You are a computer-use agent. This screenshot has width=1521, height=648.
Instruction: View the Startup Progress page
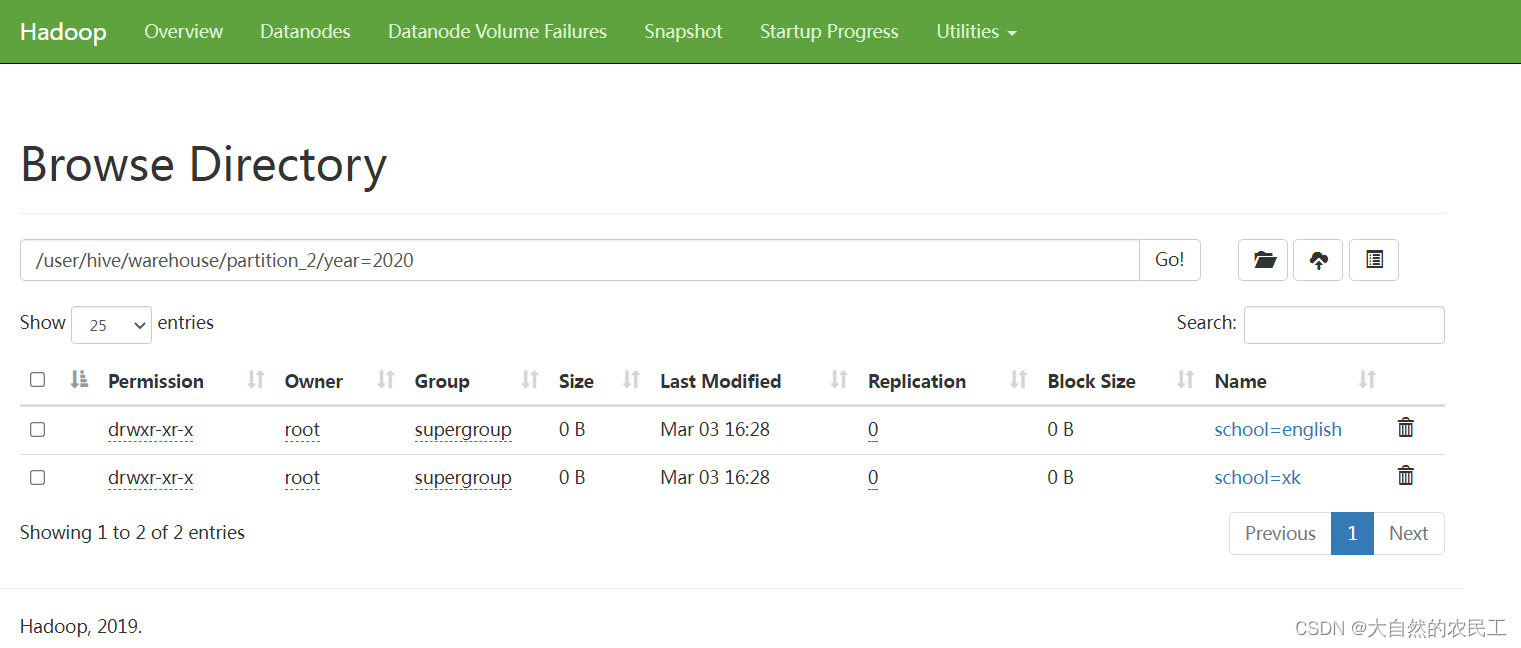(x=829, y=32)
